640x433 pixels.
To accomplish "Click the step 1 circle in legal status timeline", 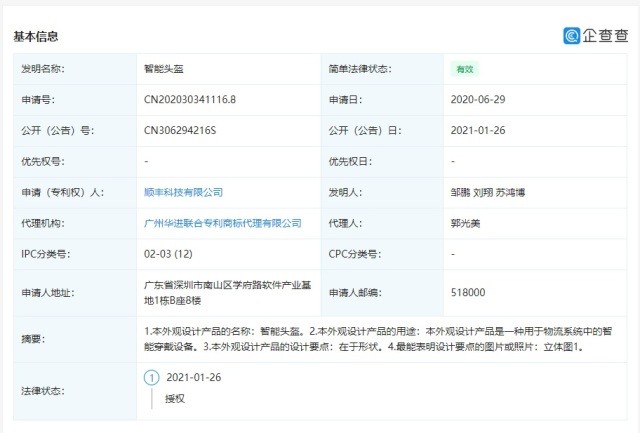I will click(151, 377).
